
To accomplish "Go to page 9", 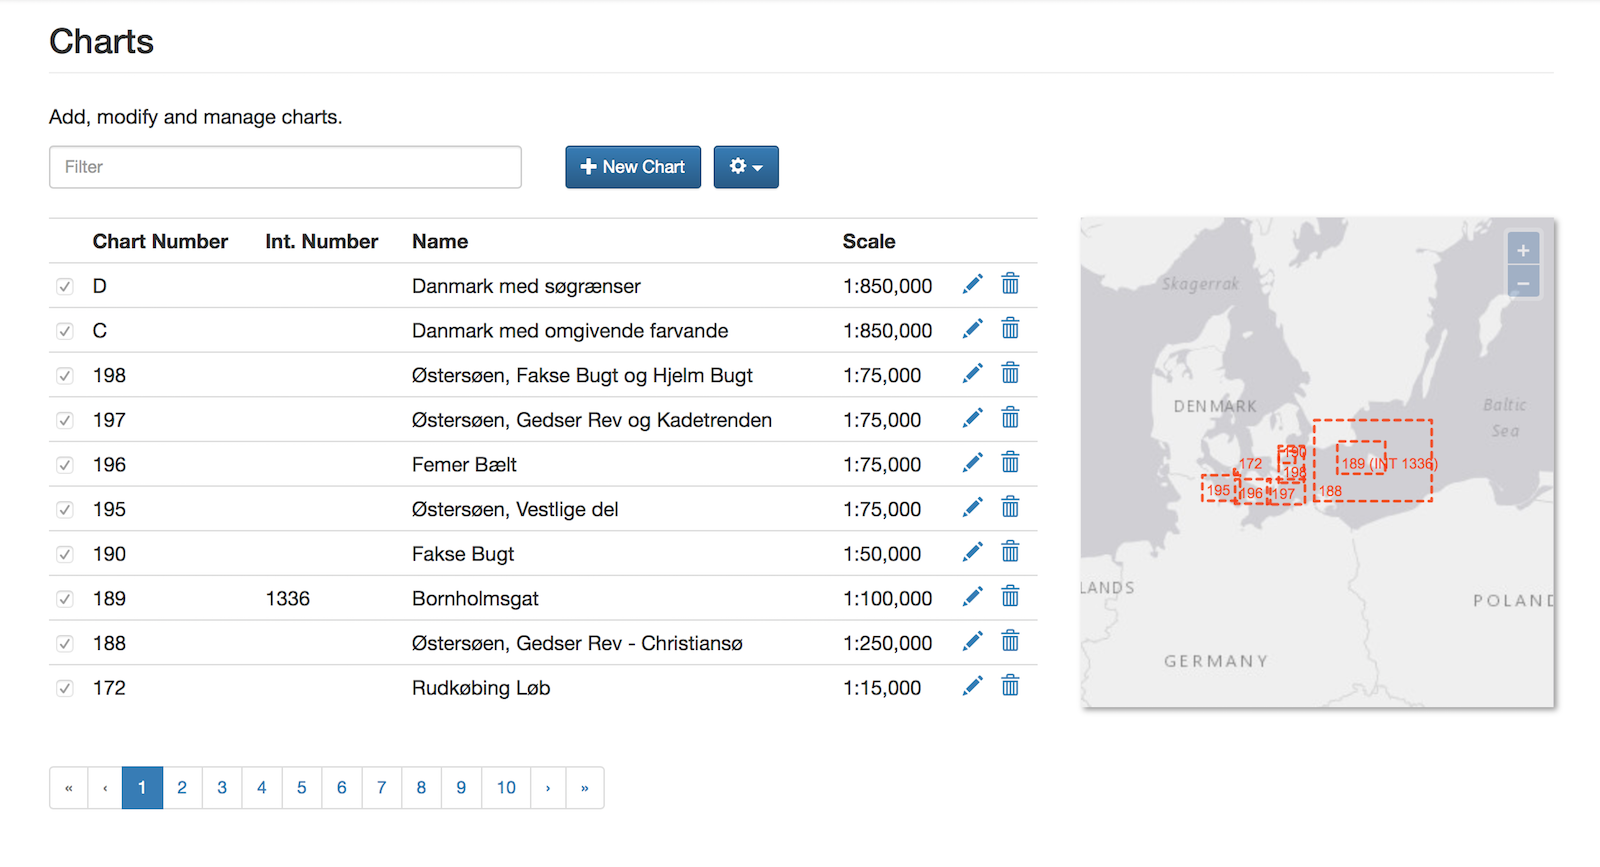I will point(461,788).
